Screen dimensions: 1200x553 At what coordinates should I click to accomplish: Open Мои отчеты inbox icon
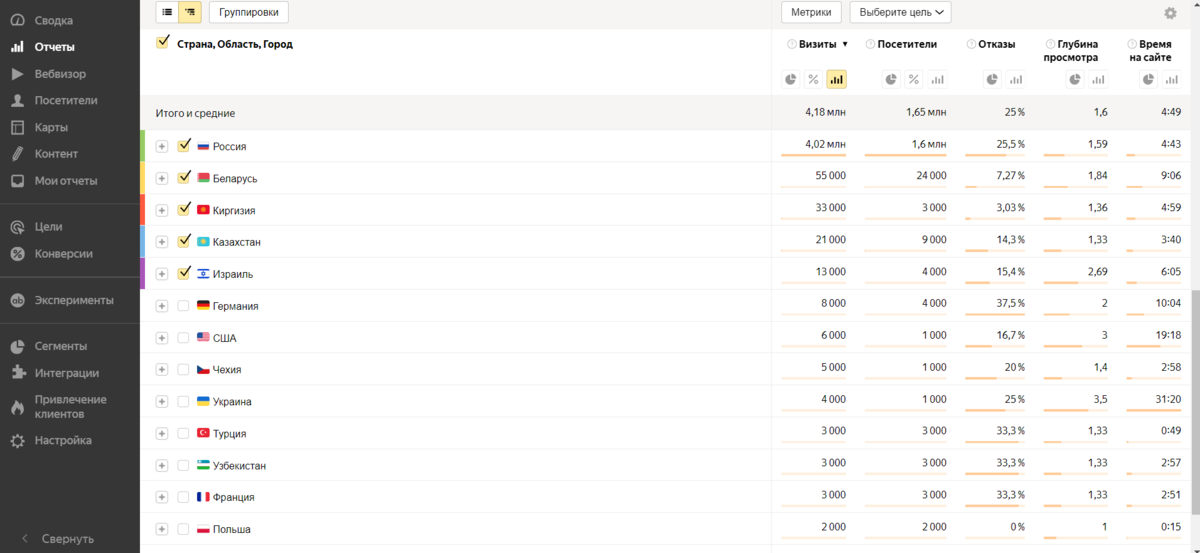[x=17, y=181]
